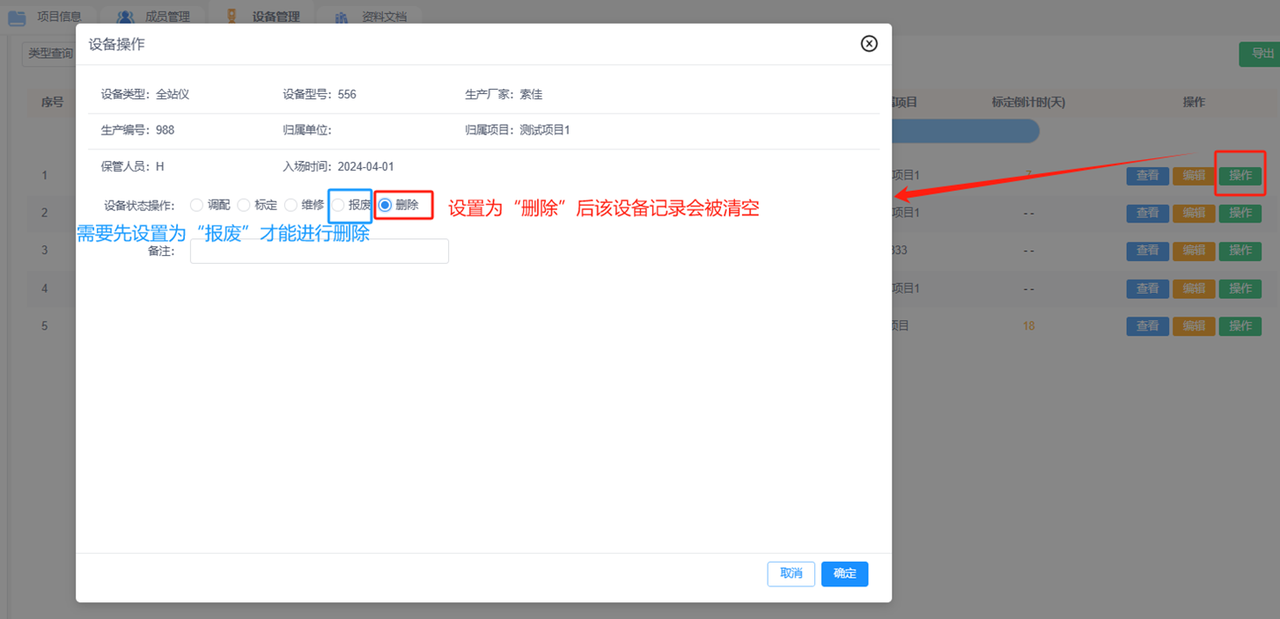Click inside the 备注 text field
Screen dimensions: 1280x619
319,251
